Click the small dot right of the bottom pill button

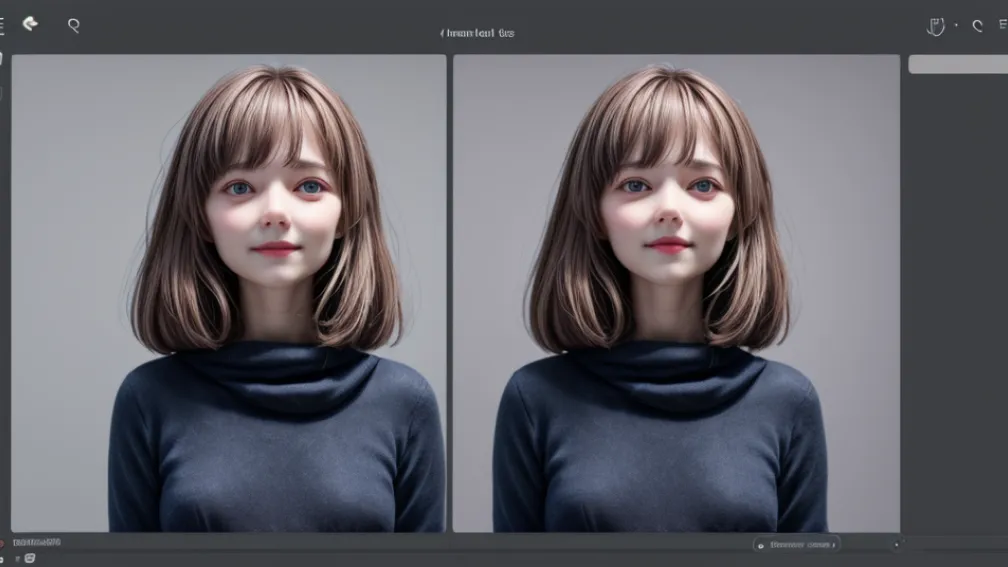click(x=896, y=544)
